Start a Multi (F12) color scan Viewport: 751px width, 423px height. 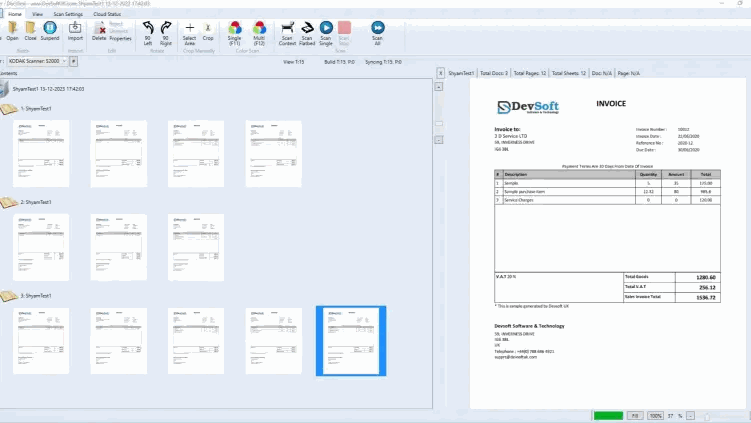[x=259, y=33]
